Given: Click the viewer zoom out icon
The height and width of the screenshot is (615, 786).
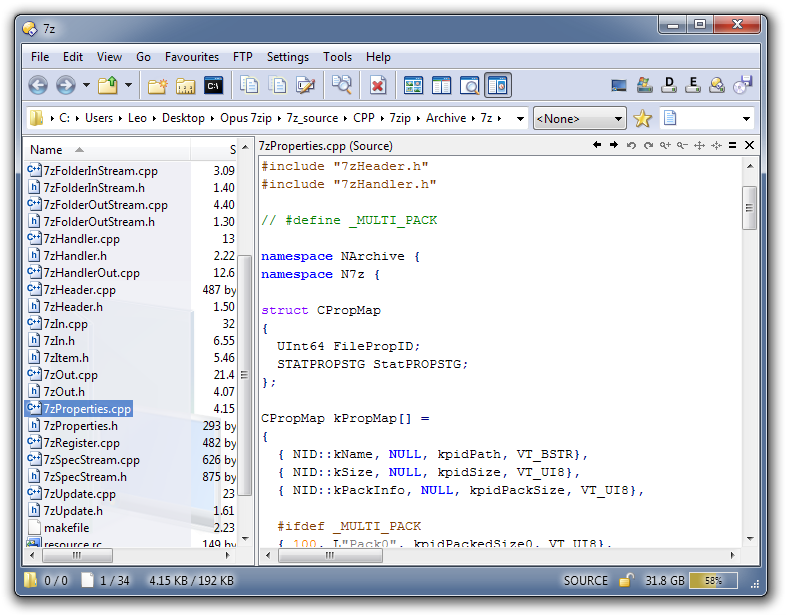Looking at the screenshot, I should click(682, 145).
